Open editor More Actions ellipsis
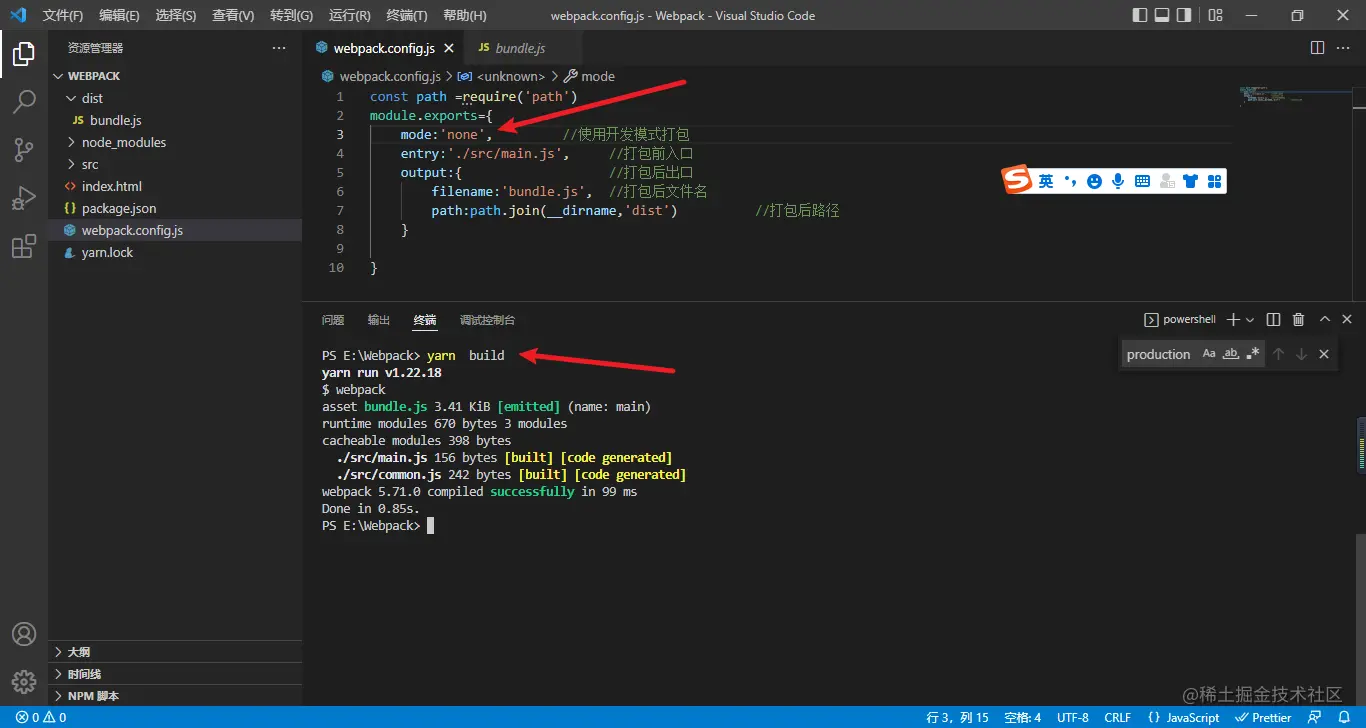 point(1345,48)
